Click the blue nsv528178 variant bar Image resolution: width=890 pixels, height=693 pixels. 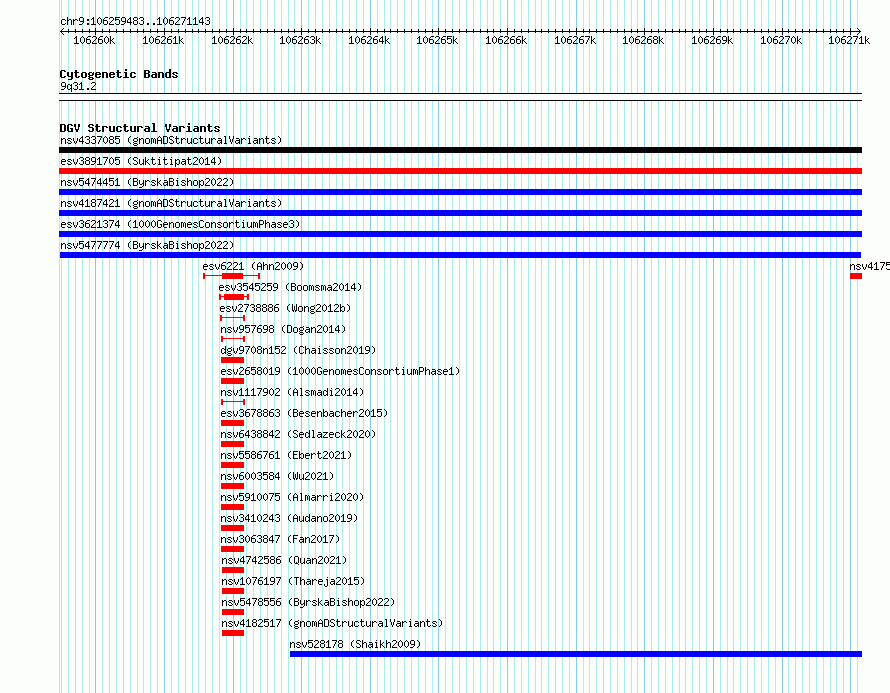pos(576,654)
